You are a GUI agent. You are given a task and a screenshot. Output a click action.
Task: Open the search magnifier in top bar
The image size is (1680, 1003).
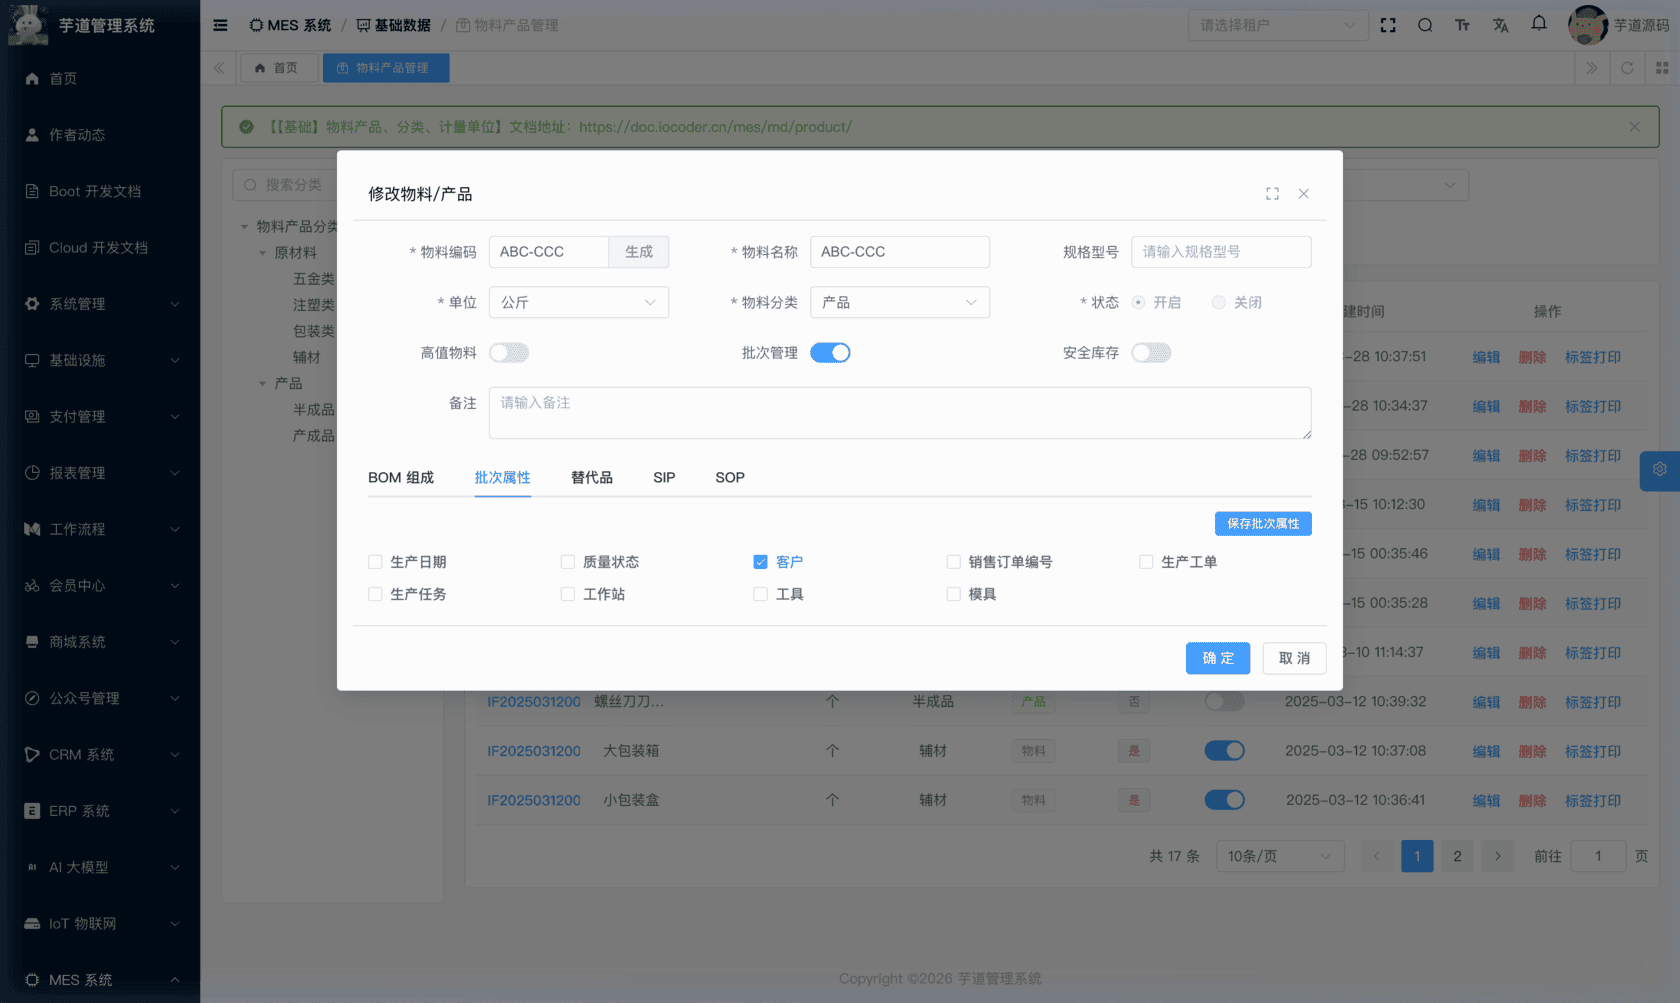pyautogui.click(x=1425, y=25)
